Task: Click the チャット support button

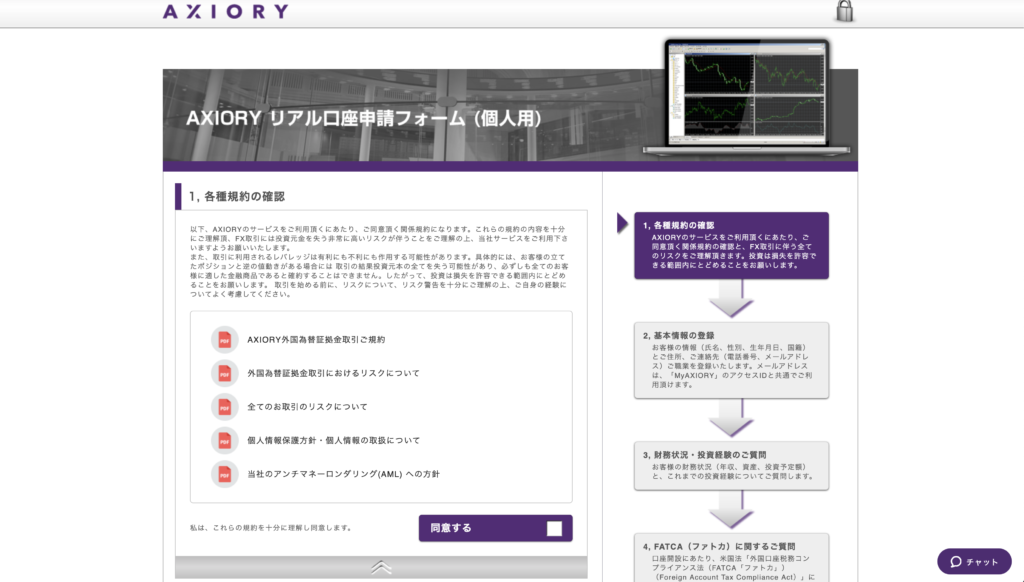Action: click(x=974, y=561)
